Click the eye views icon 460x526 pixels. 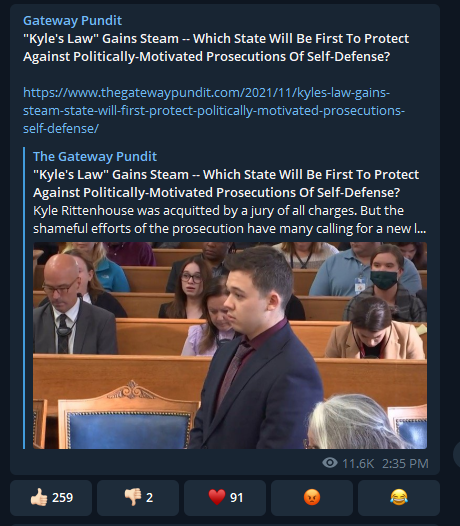pos(330,463)
